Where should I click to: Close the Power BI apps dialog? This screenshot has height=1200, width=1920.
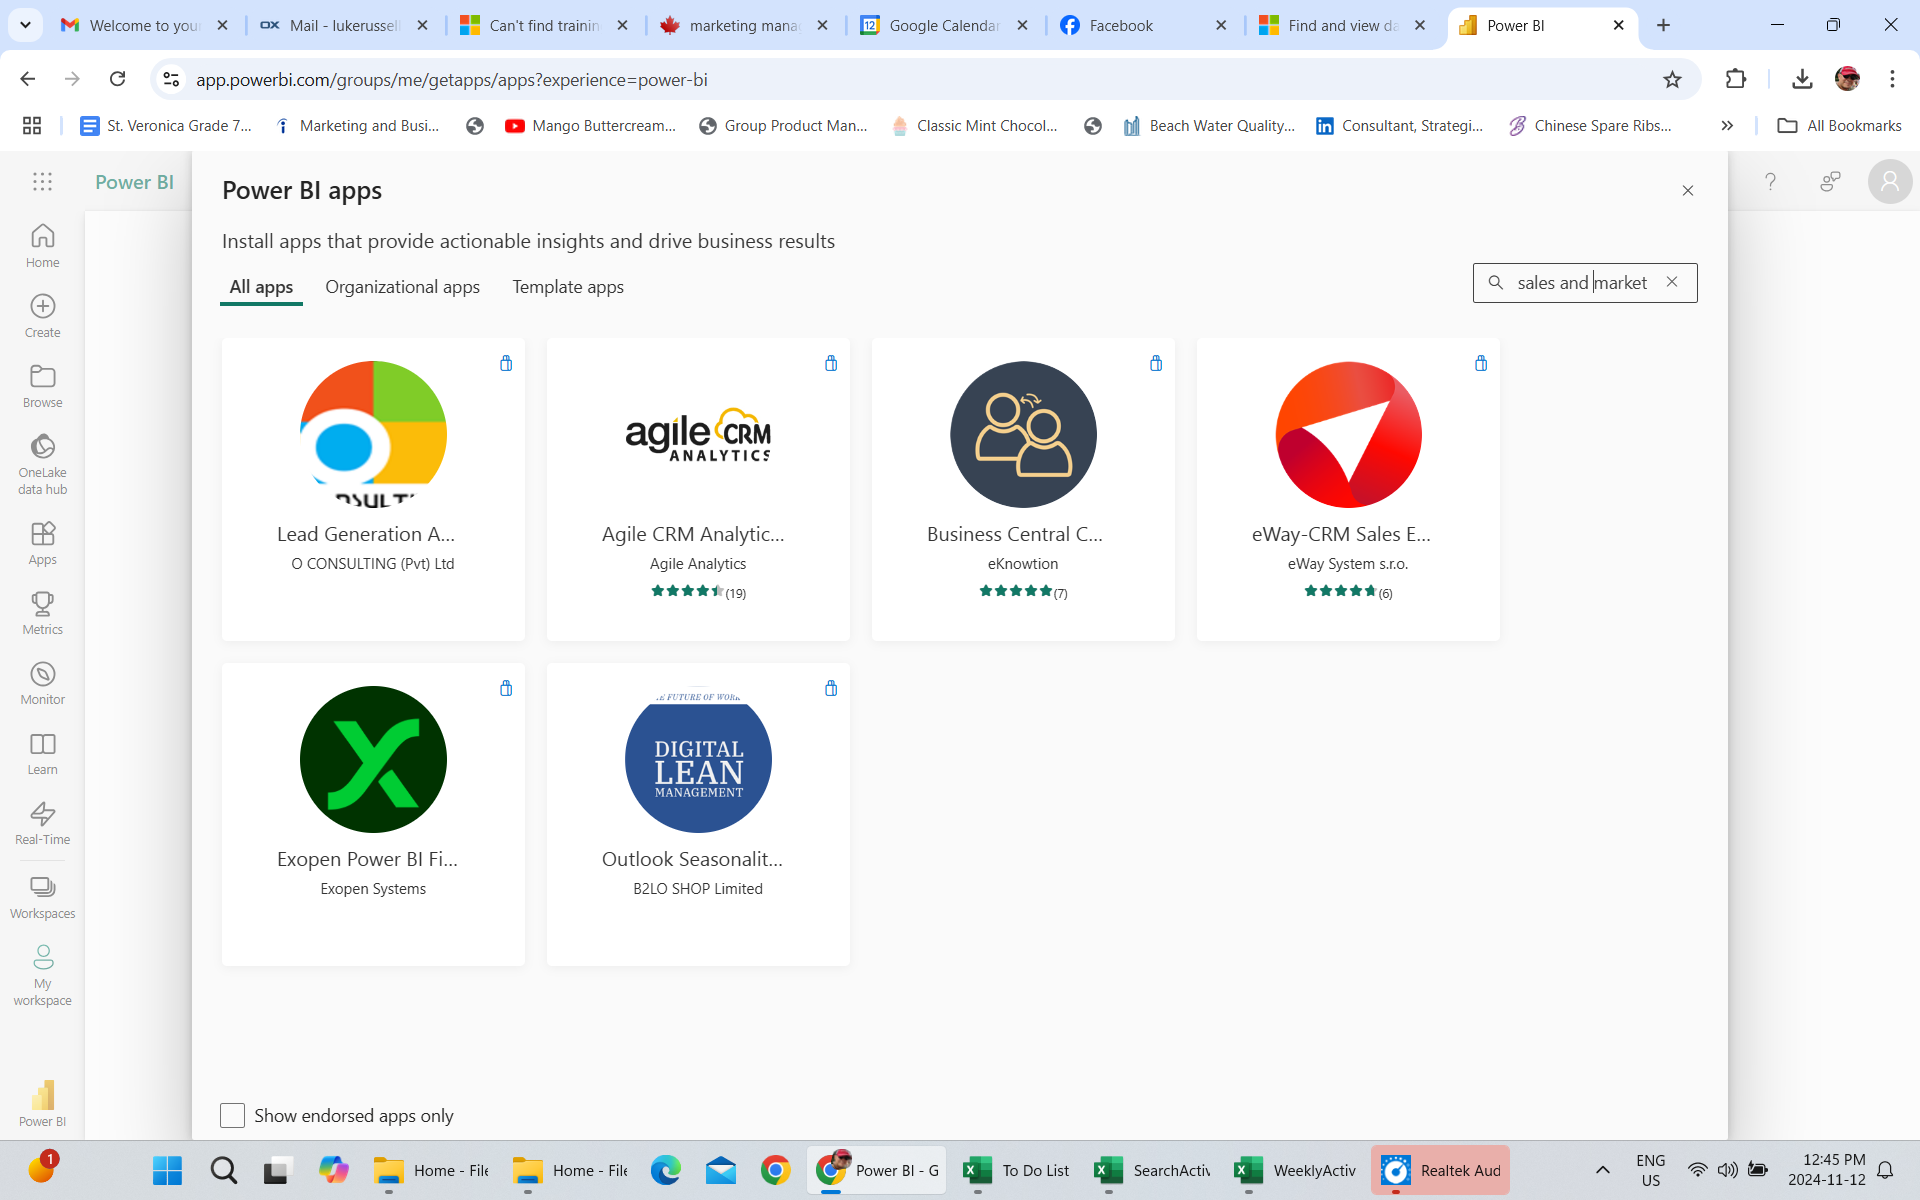(x=1688, y=190)
